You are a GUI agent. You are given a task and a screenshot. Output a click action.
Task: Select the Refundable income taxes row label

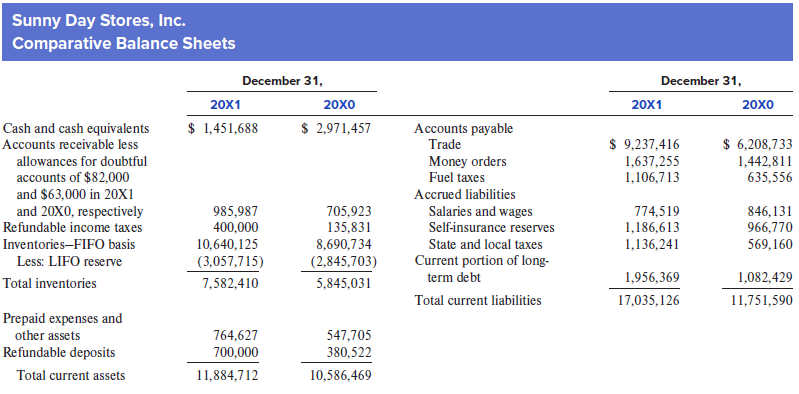[x=73, y=227]
